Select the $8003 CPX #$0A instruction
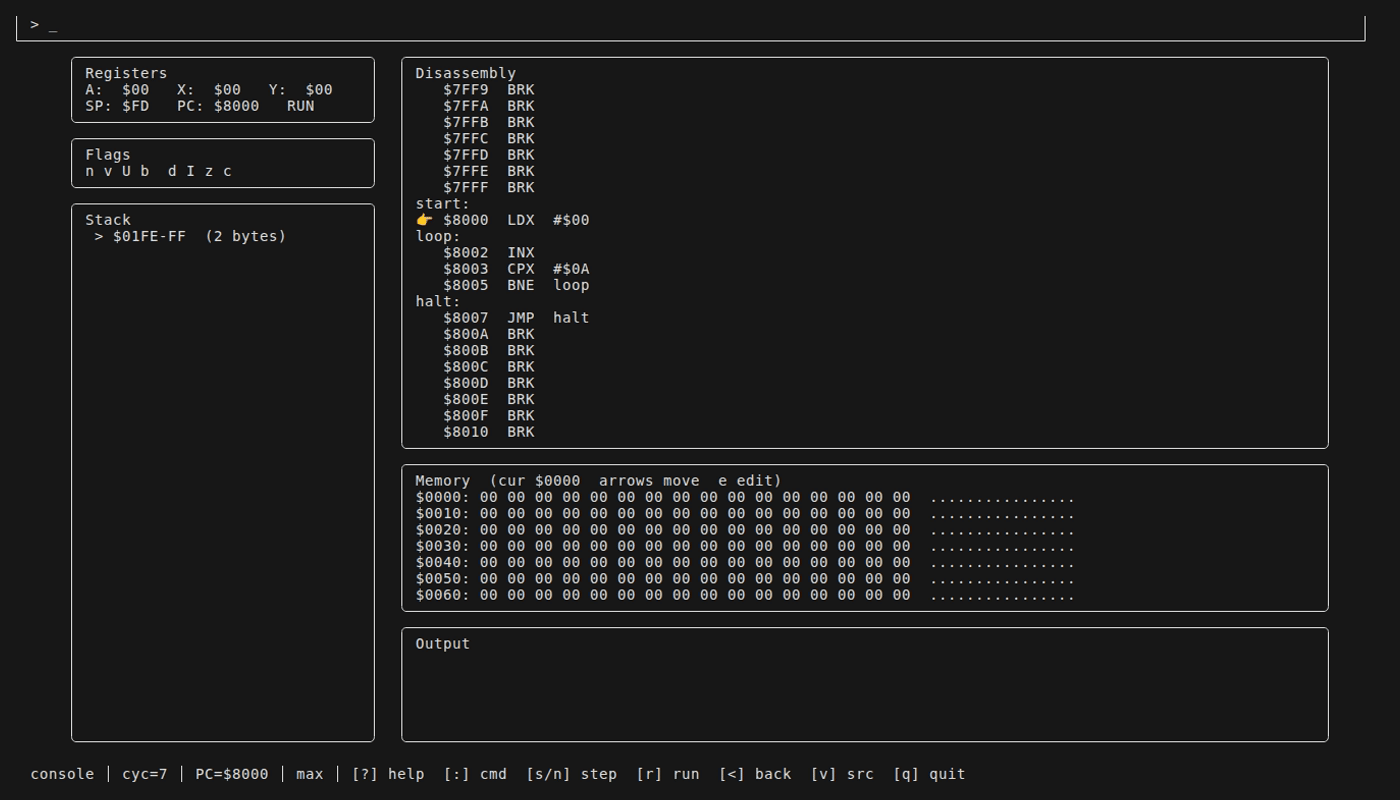This screenshot has width=1400, height=800. [x=516, y=269]
